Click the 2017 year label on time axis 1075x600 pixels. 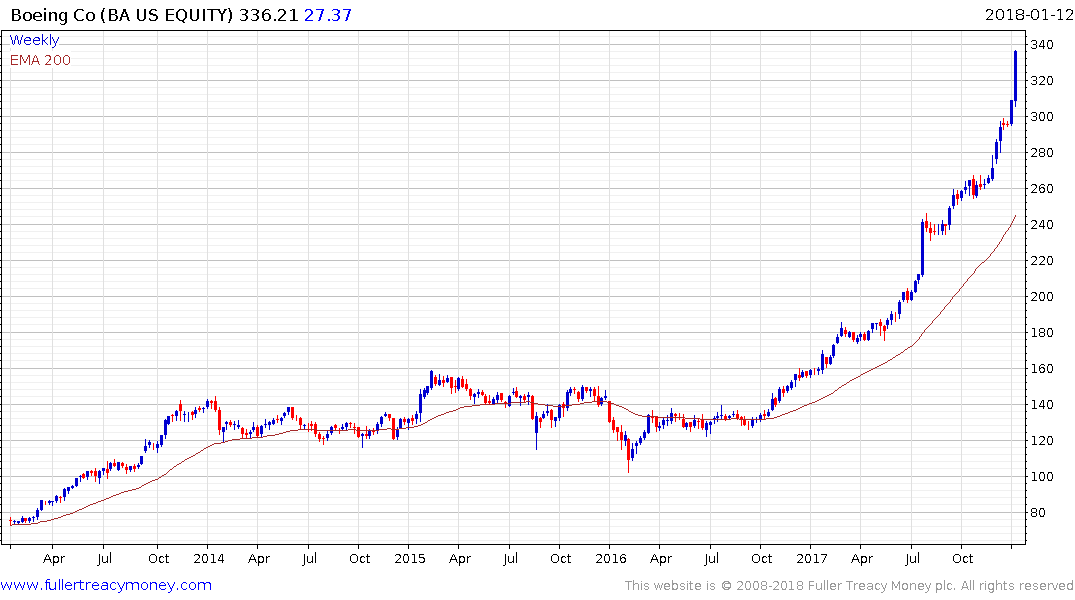tap(812, 558)
